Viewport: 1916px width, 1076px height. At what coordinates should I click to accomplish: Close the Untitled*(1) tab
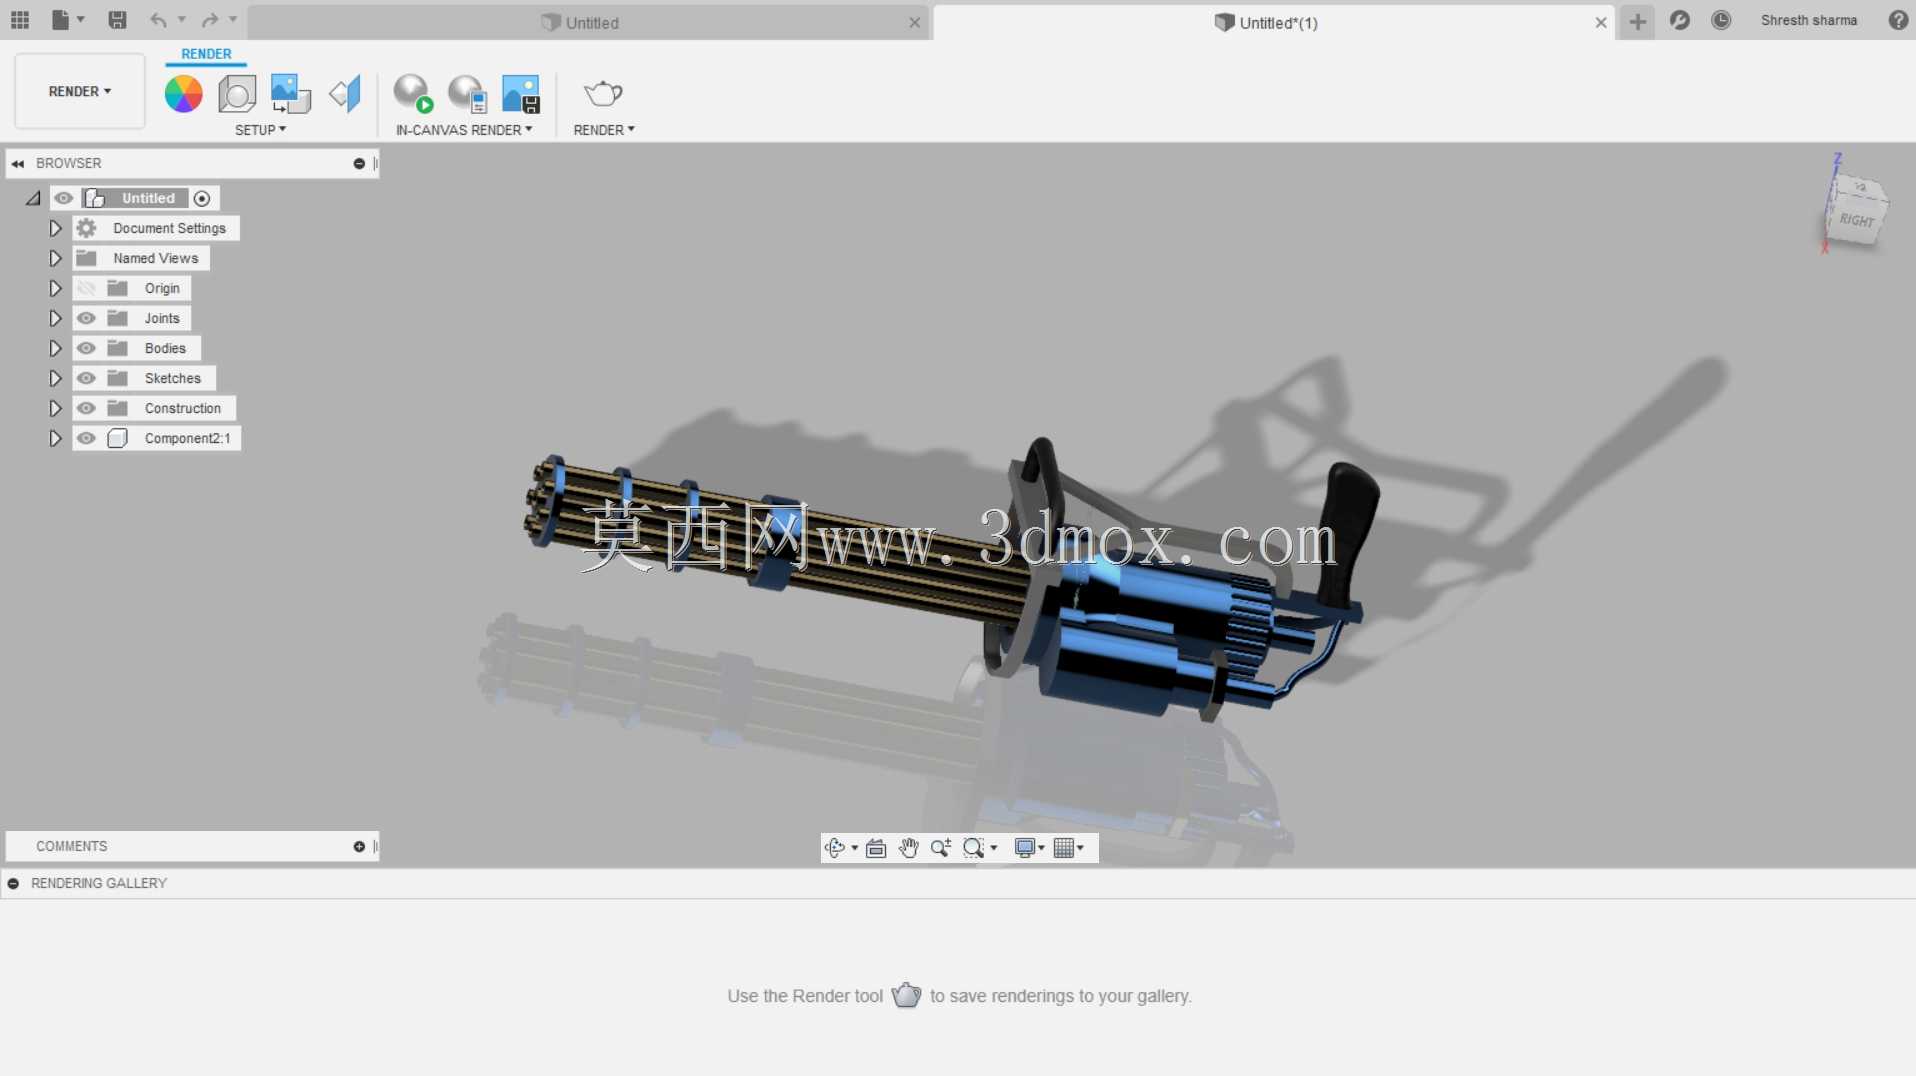[1600, 22]
